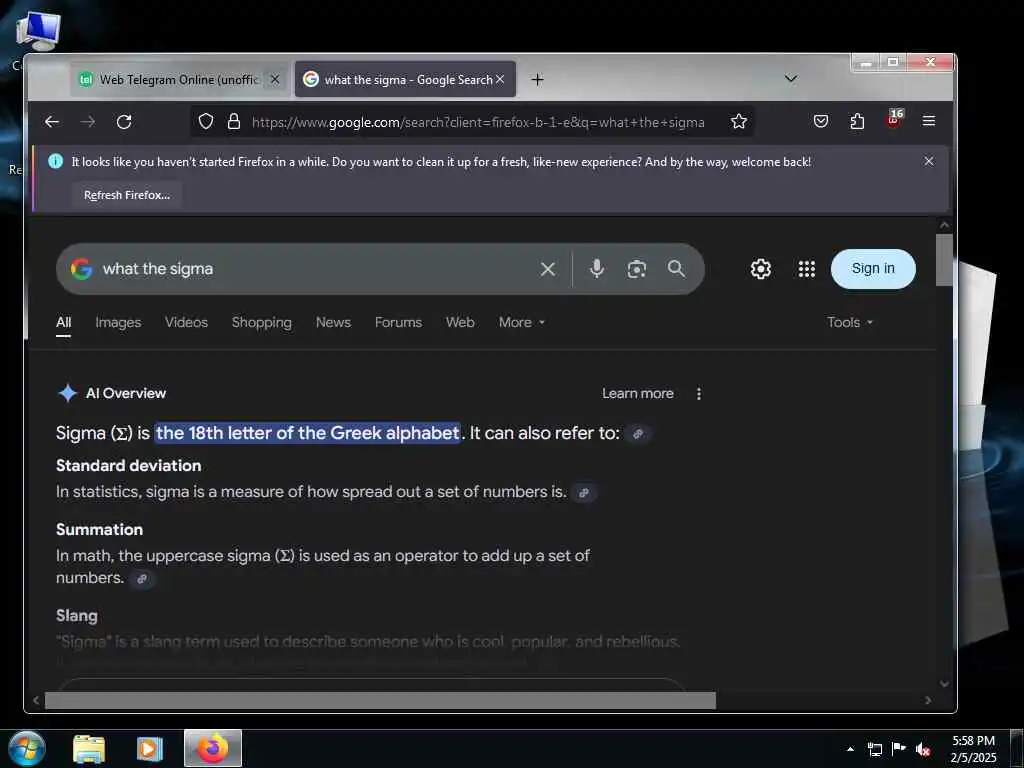Viewport: 1024px width, 768px height.
Task: Click the 'Summation' heading text
Action: tap(99, 530)
